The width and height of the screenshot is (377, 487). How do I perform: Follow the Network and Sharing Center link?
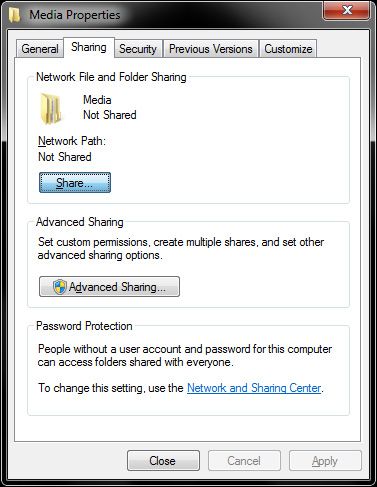[x=254, y=388]
